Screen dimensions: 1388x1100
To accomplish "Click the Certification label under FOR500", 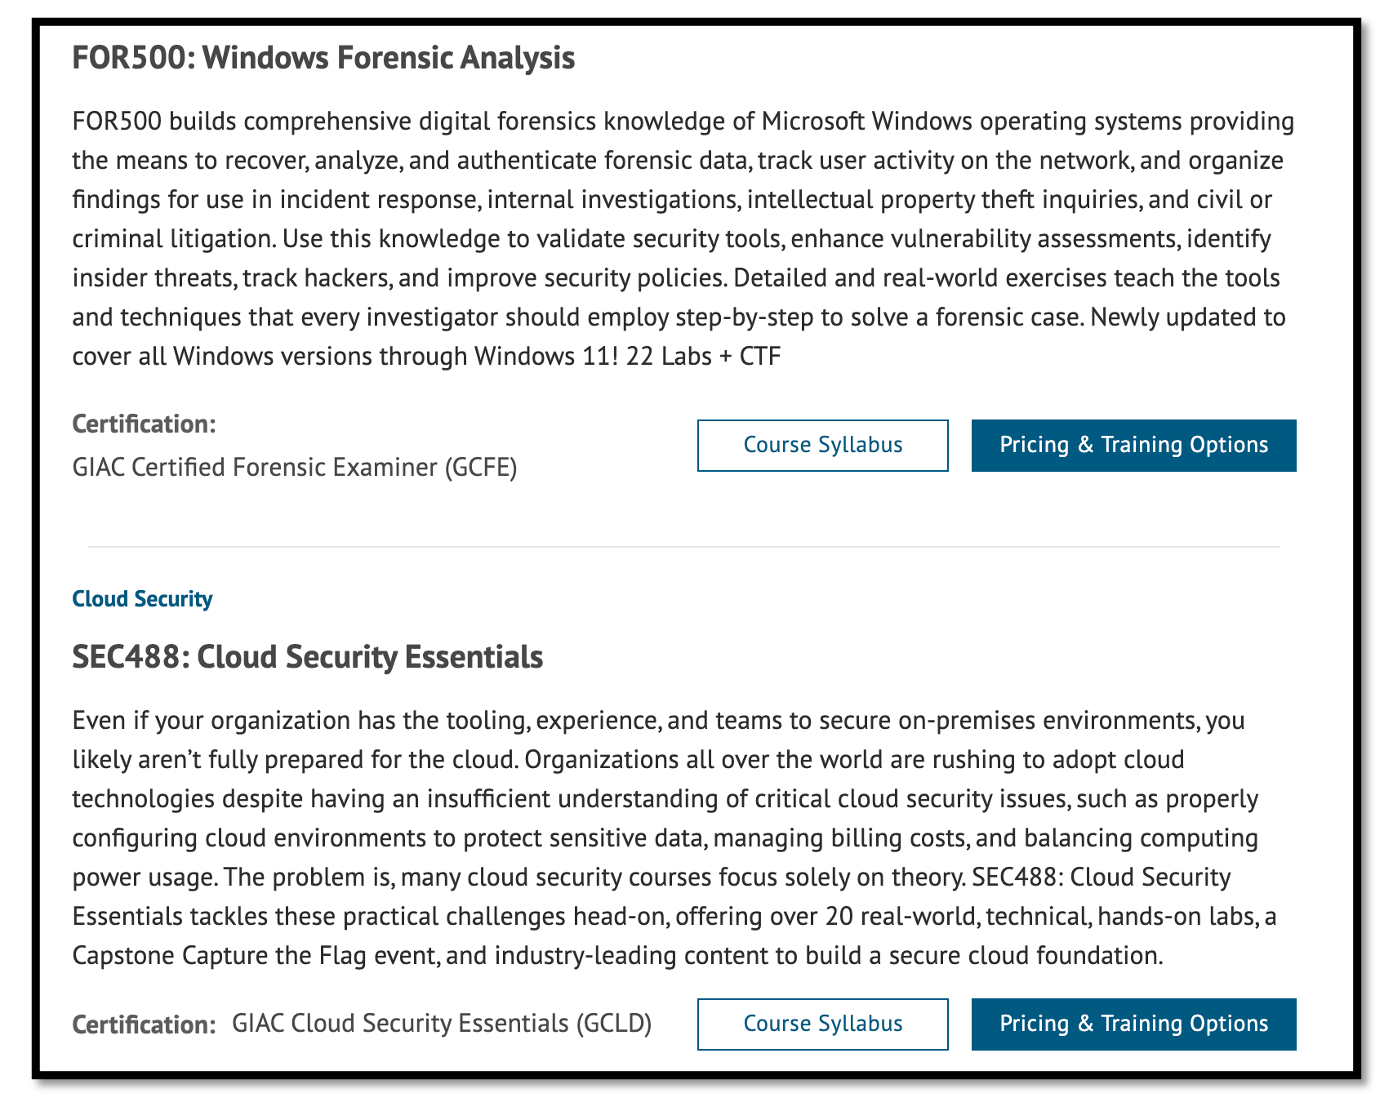I will pos(144,424).
